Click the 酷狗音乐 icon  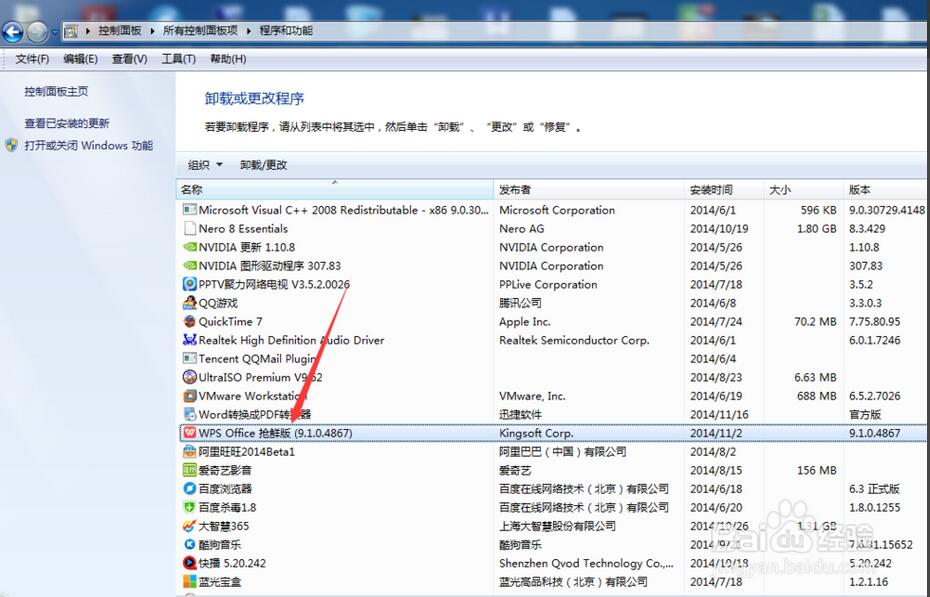[x=189, y=544]
